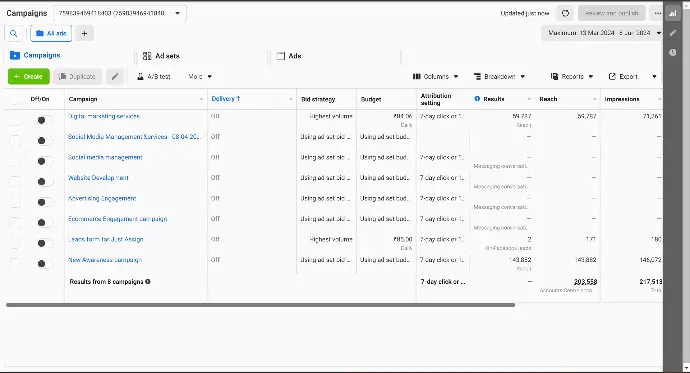The height and width of the screenshot is (373, 690).
Task: Open the pencil edit icon in right sidebar
Action: [672, 33]
